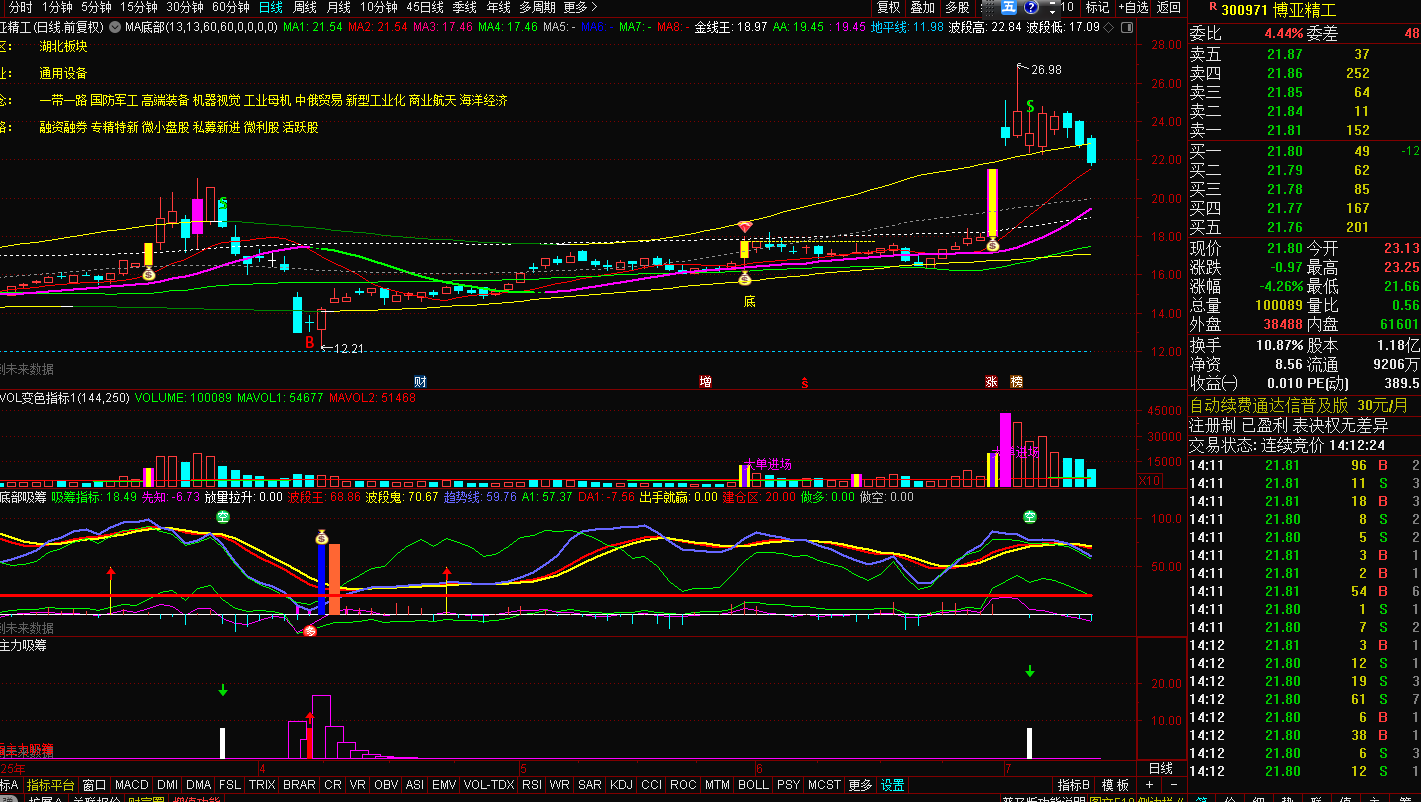The width and height of the screenshot is (1421, 802).
Task: Click the 财 info marker under the chart
Action: pos(420,382)
